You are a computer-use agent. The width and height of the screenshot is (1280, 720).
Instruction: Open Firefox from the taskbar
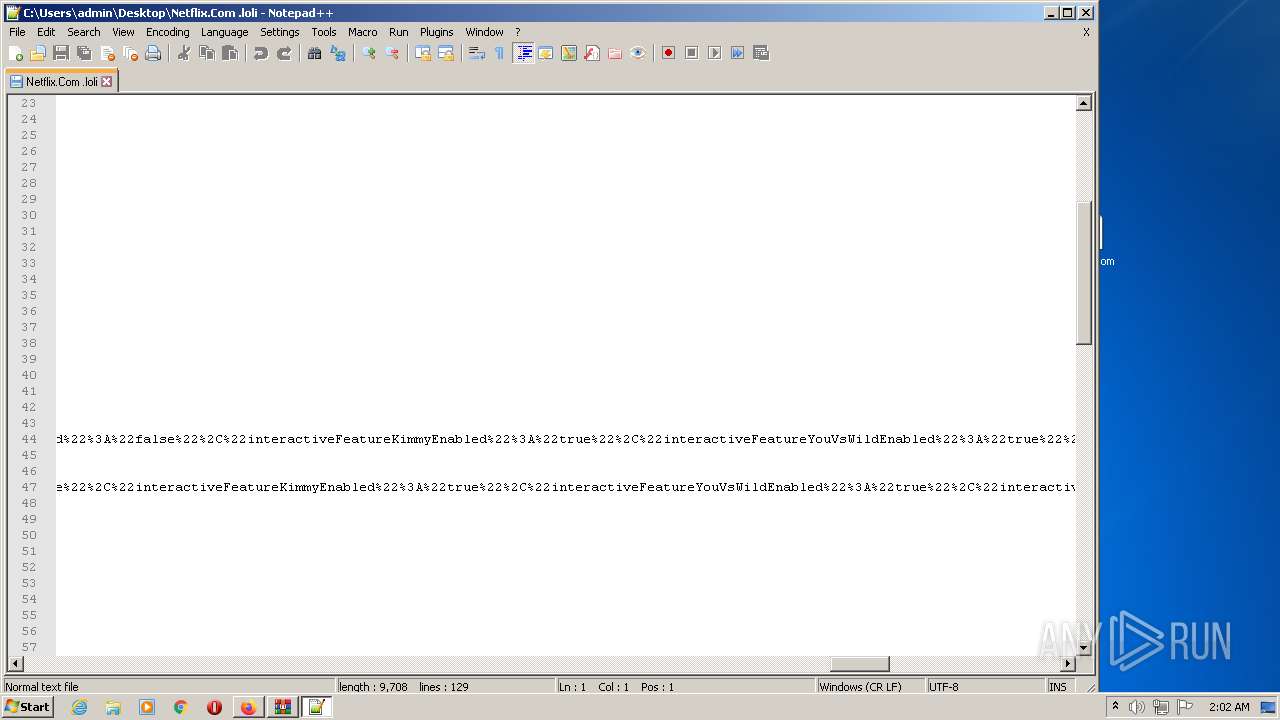point(247,707)
